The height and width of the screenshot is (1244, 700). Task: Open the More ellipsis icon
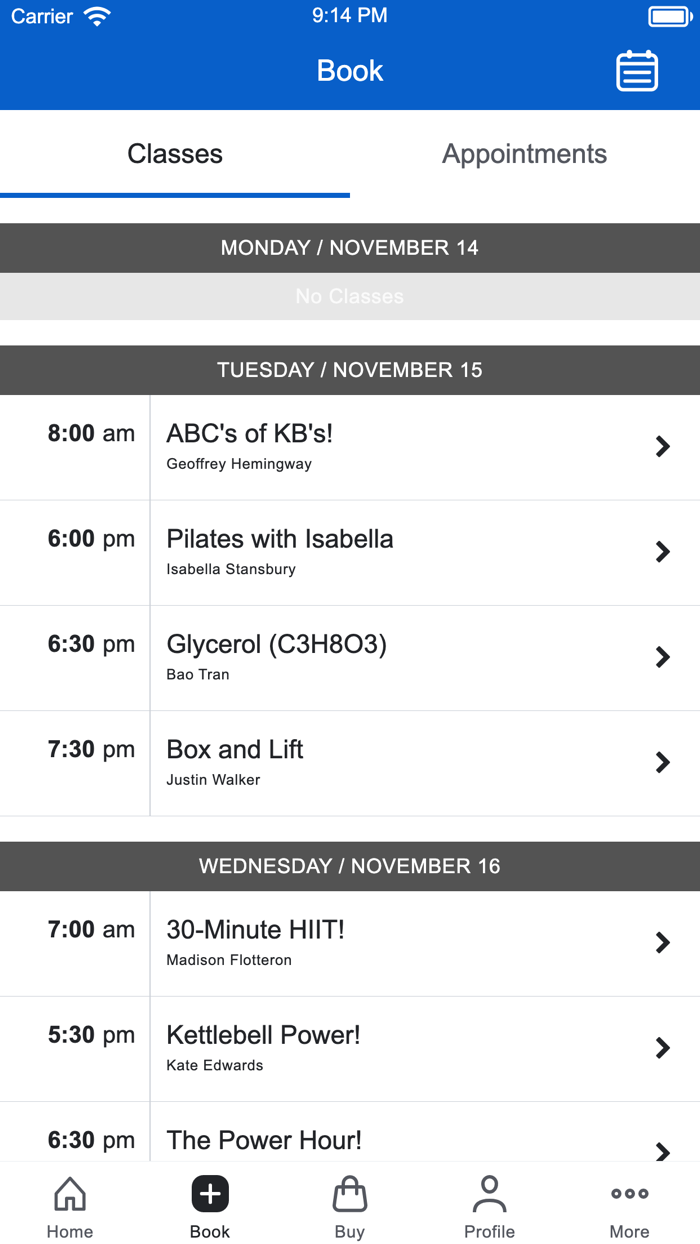tap(629, 1194)
